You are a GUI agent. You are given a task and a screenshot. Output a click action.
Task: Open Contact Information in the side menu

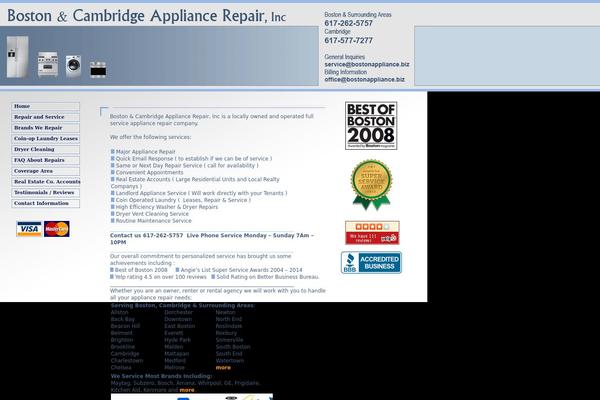coord(46,203)
